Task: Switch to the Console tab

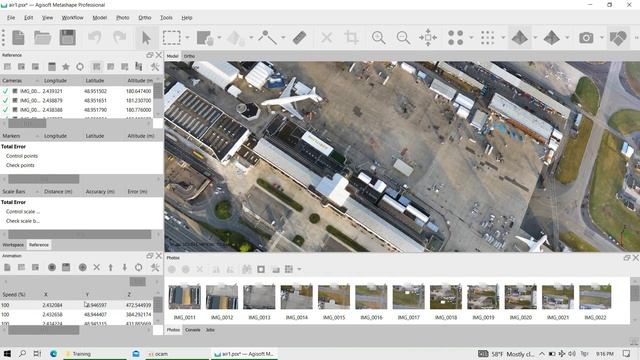Action: pyautogui.click(x=192, y=330)
